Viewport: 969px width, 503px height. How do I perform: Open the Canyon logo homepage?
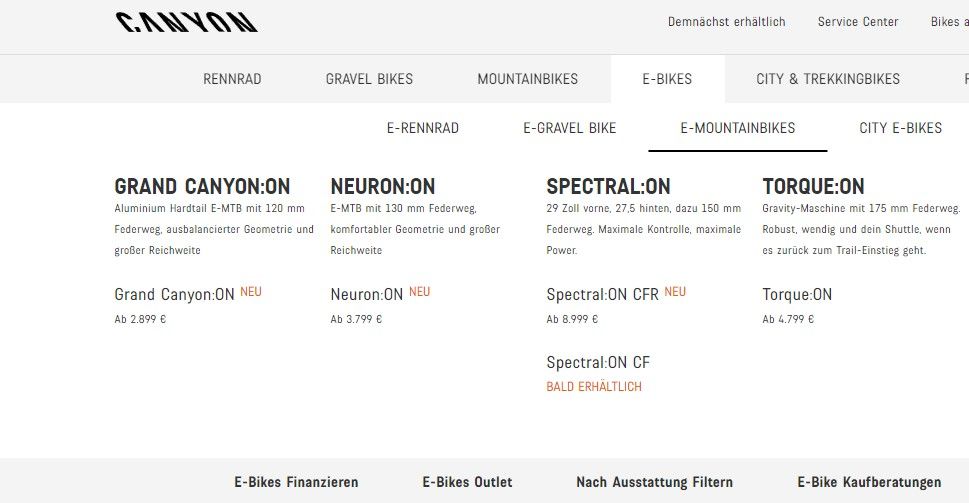tap(187, 22)
